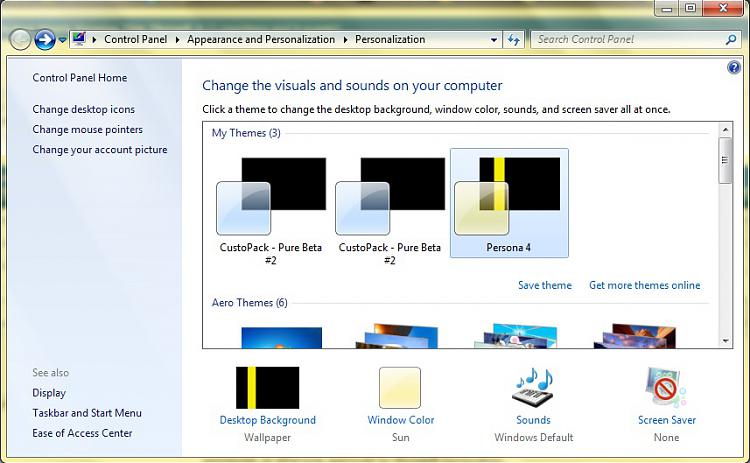The image size is (750, 463).
Task: Select Appearance and Personalization breadcrumb
Action: click(x=261, y=39)
